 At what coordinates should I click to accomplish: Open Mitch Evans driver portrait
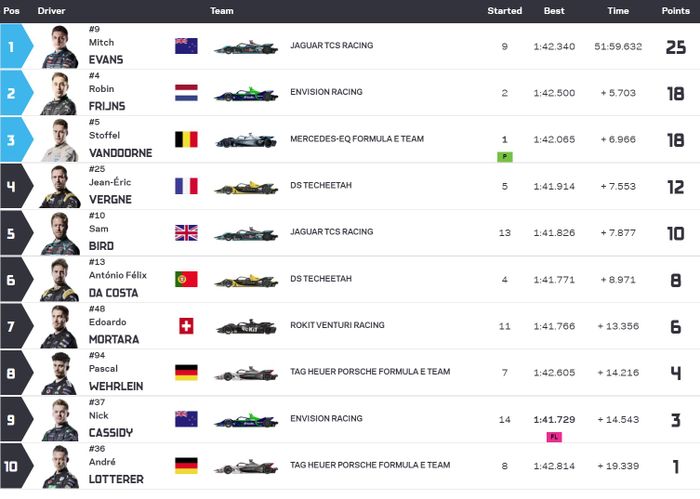point(60,47)
